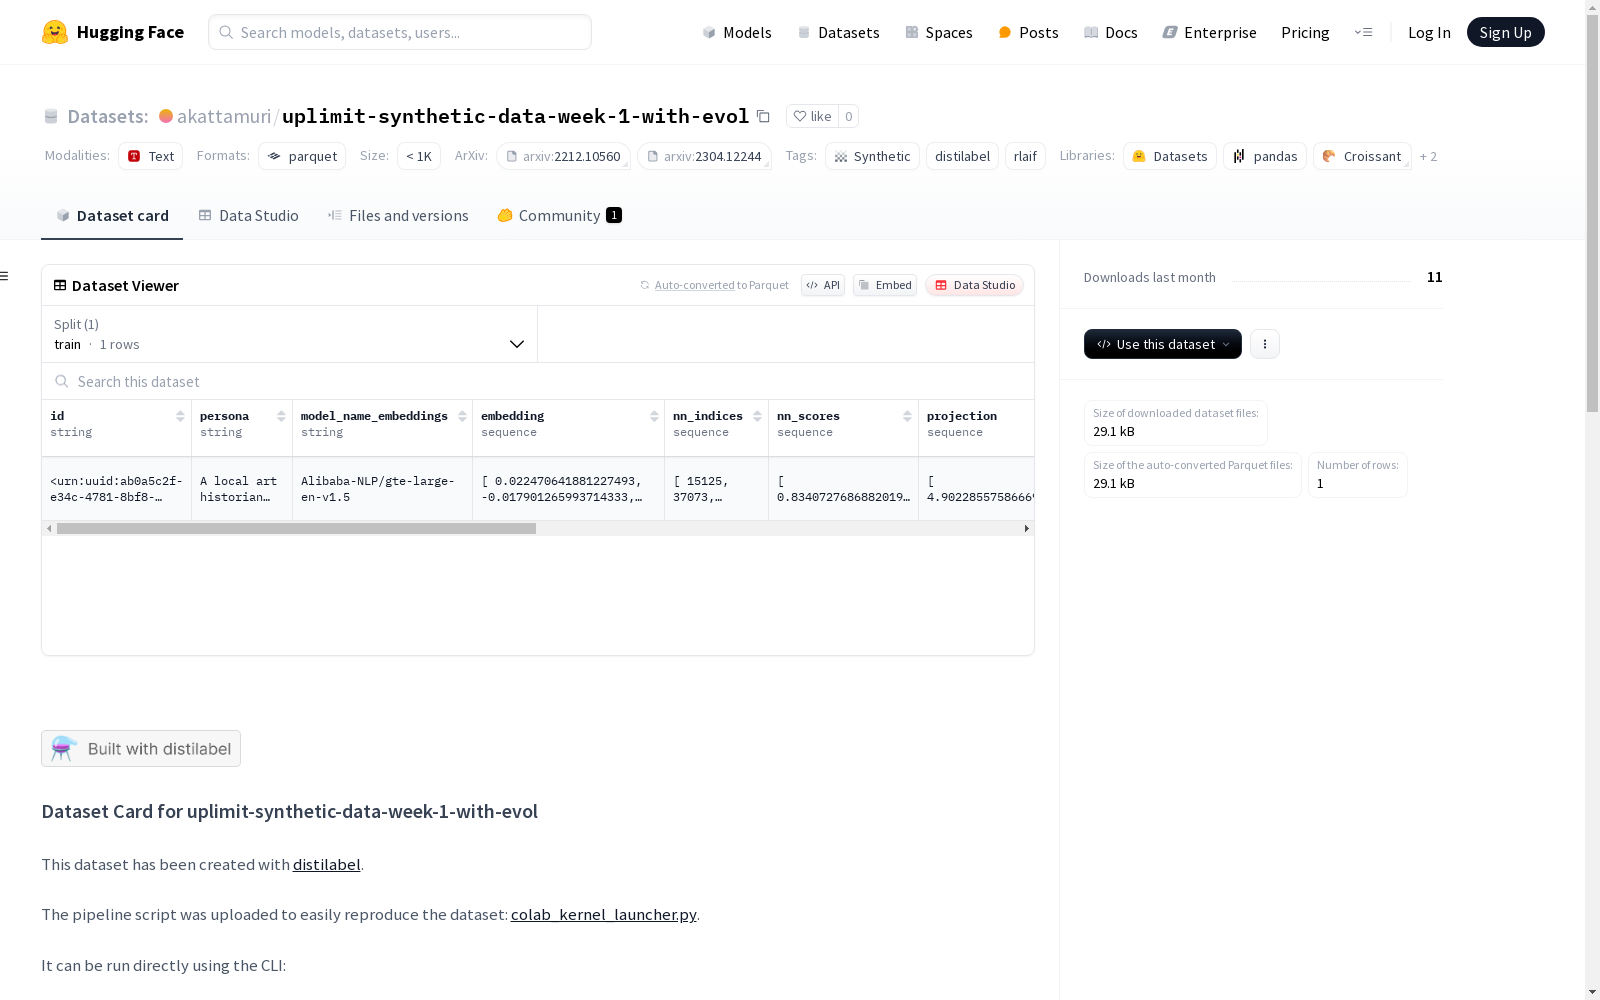The height and width of the screenshot is (1000, 1600).
Task: Sort the persona column
Action: [x=281, y=416]
